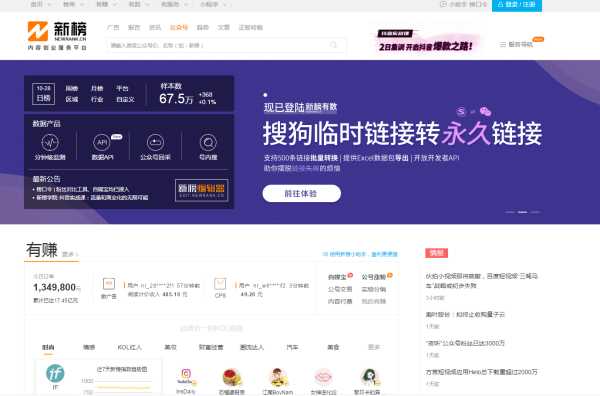Open the 江南BoyNam account avatar
Image resolution: width=600 pixels, height=396 pixels.
[278, 377]
